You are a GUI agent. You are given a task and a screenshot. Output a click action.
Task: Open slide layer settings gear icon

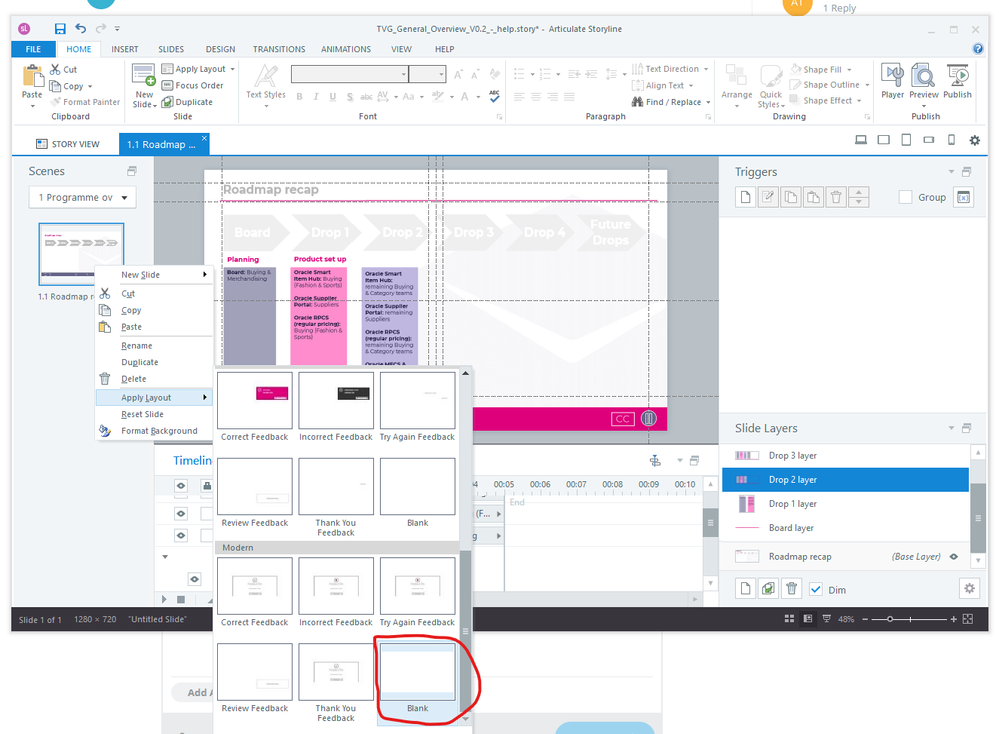tap(968, 589)
